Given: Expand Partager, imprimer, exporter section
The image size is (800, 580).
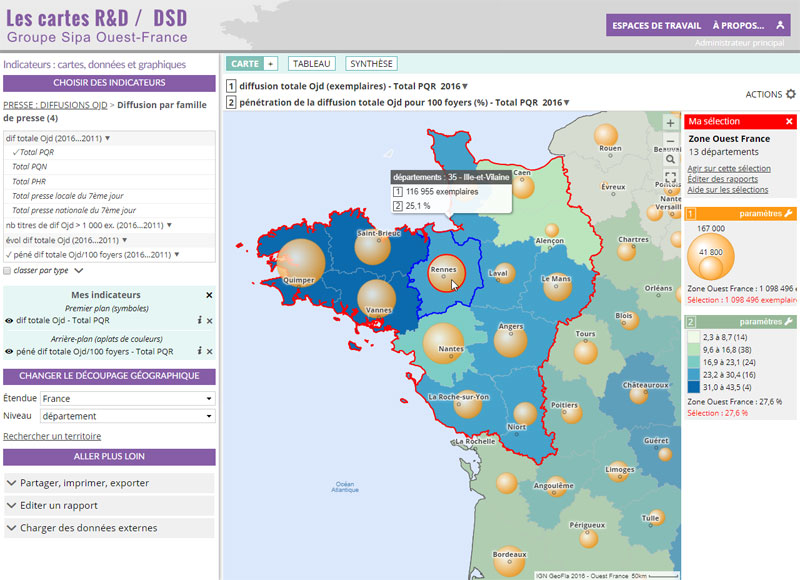Looking at the screenshot, I should pos(109,483).
